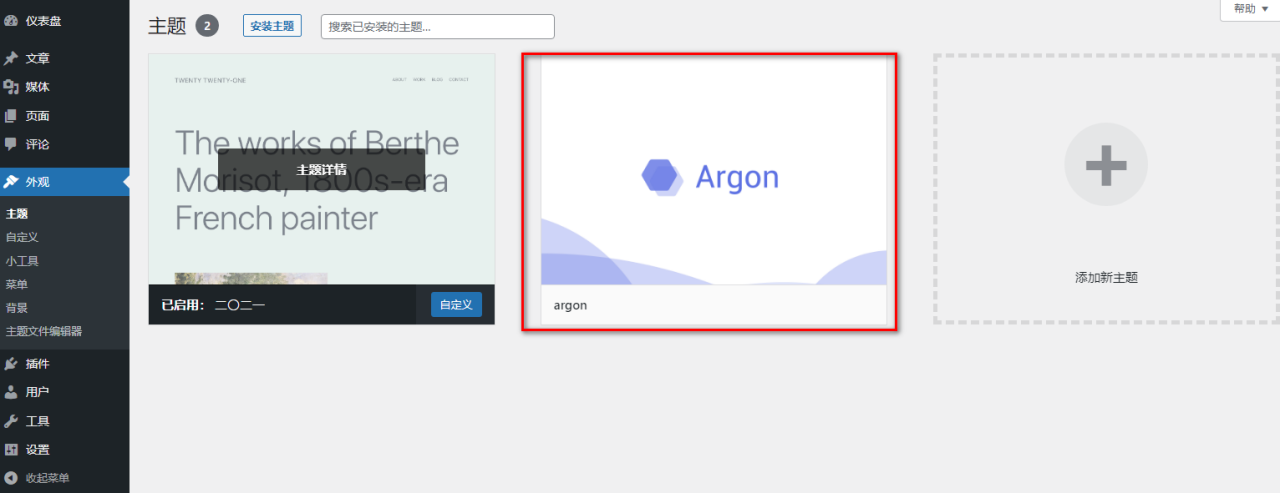Click the 设置 settings icon
The width and height of the screenshot is (1280, 493).
(x=11, y=450)
